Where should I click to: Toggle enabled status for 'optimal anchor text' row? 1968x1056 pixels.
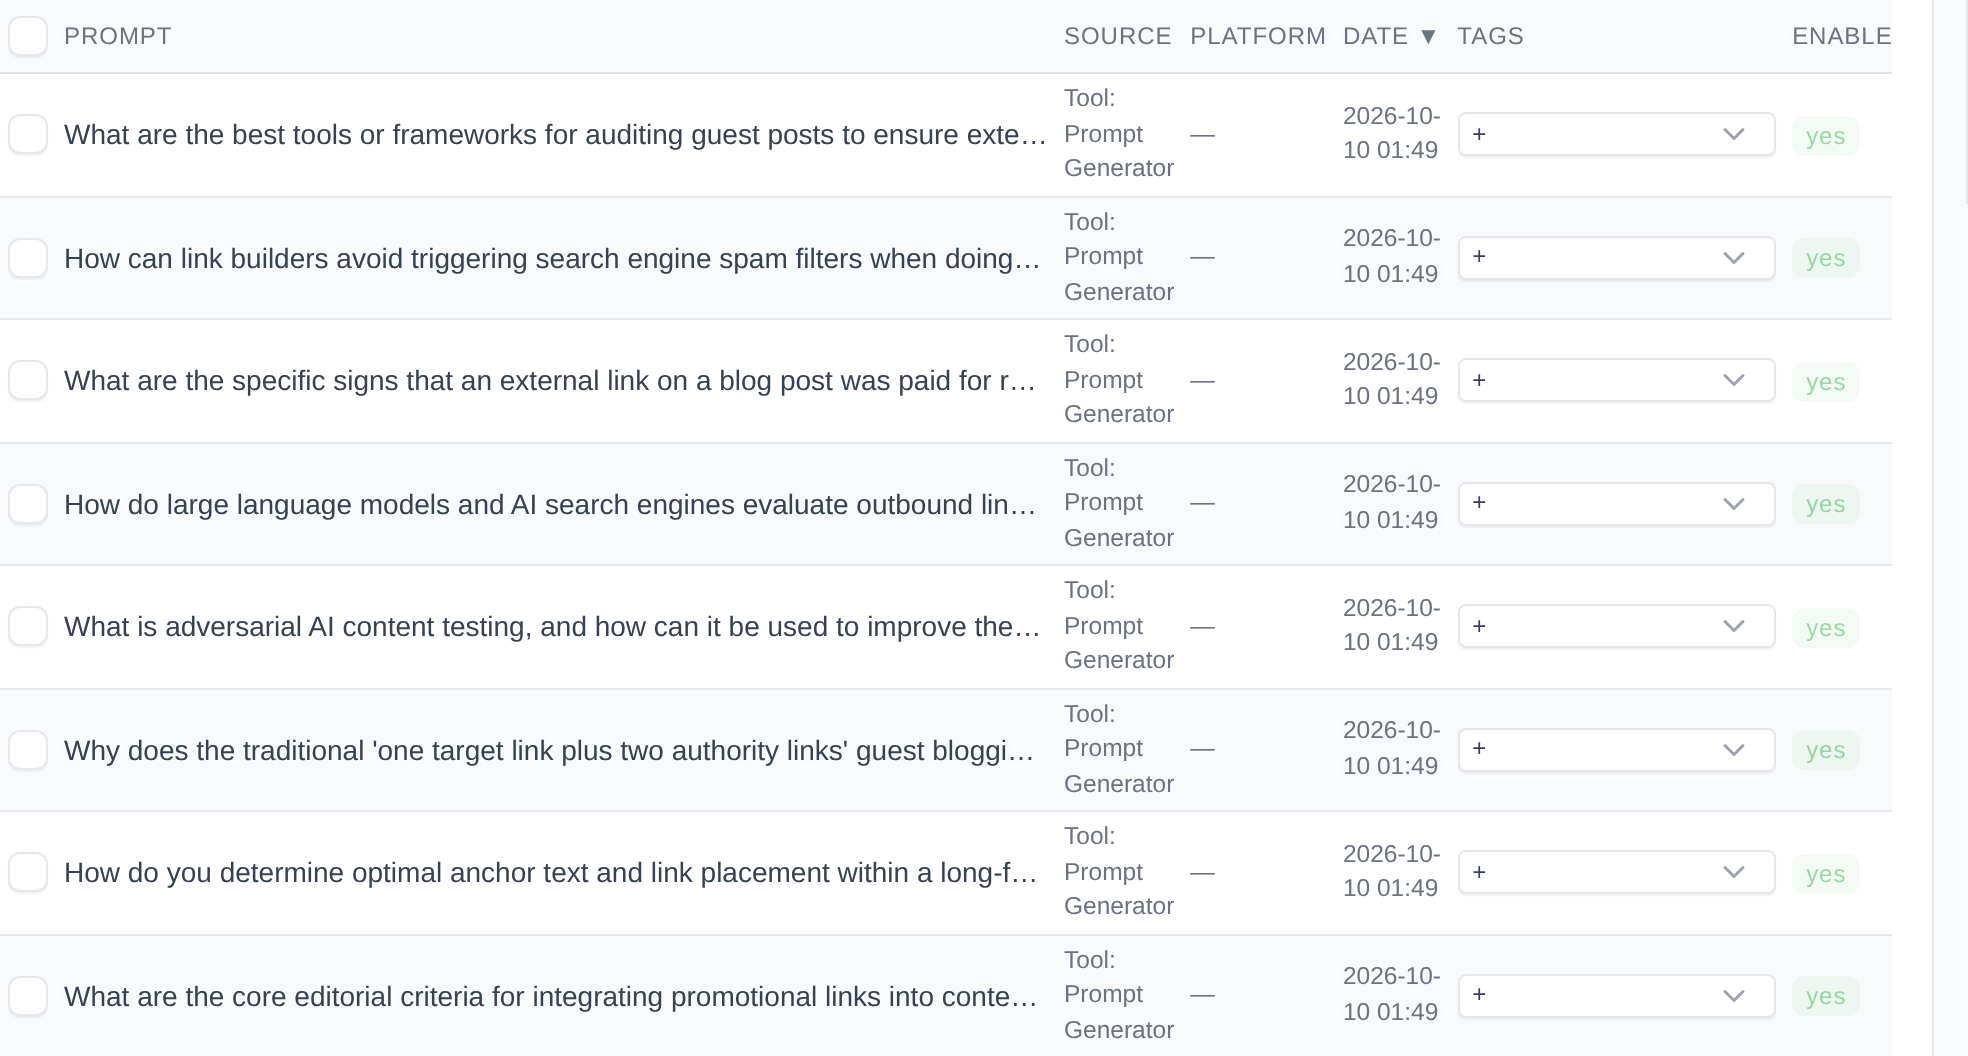coord(1825,874)
